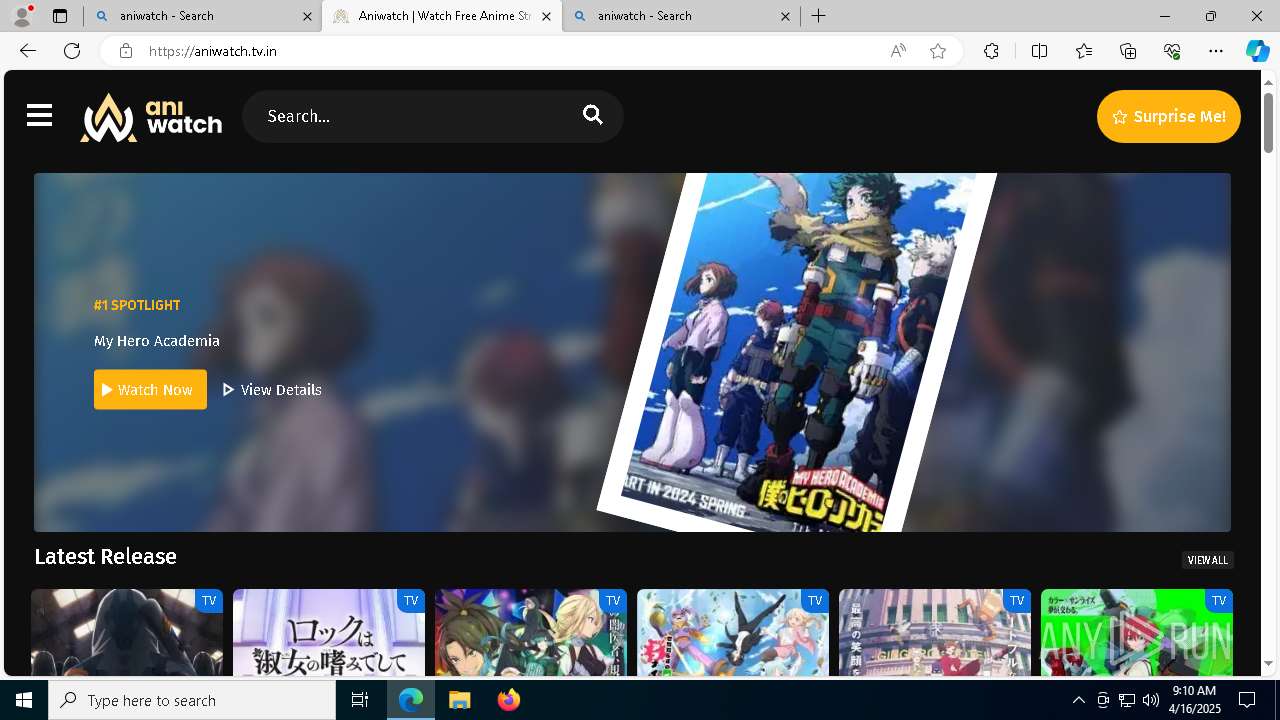Open Firefox from taskbar
Screen dimensions: 1280x720
click(509, 700)
